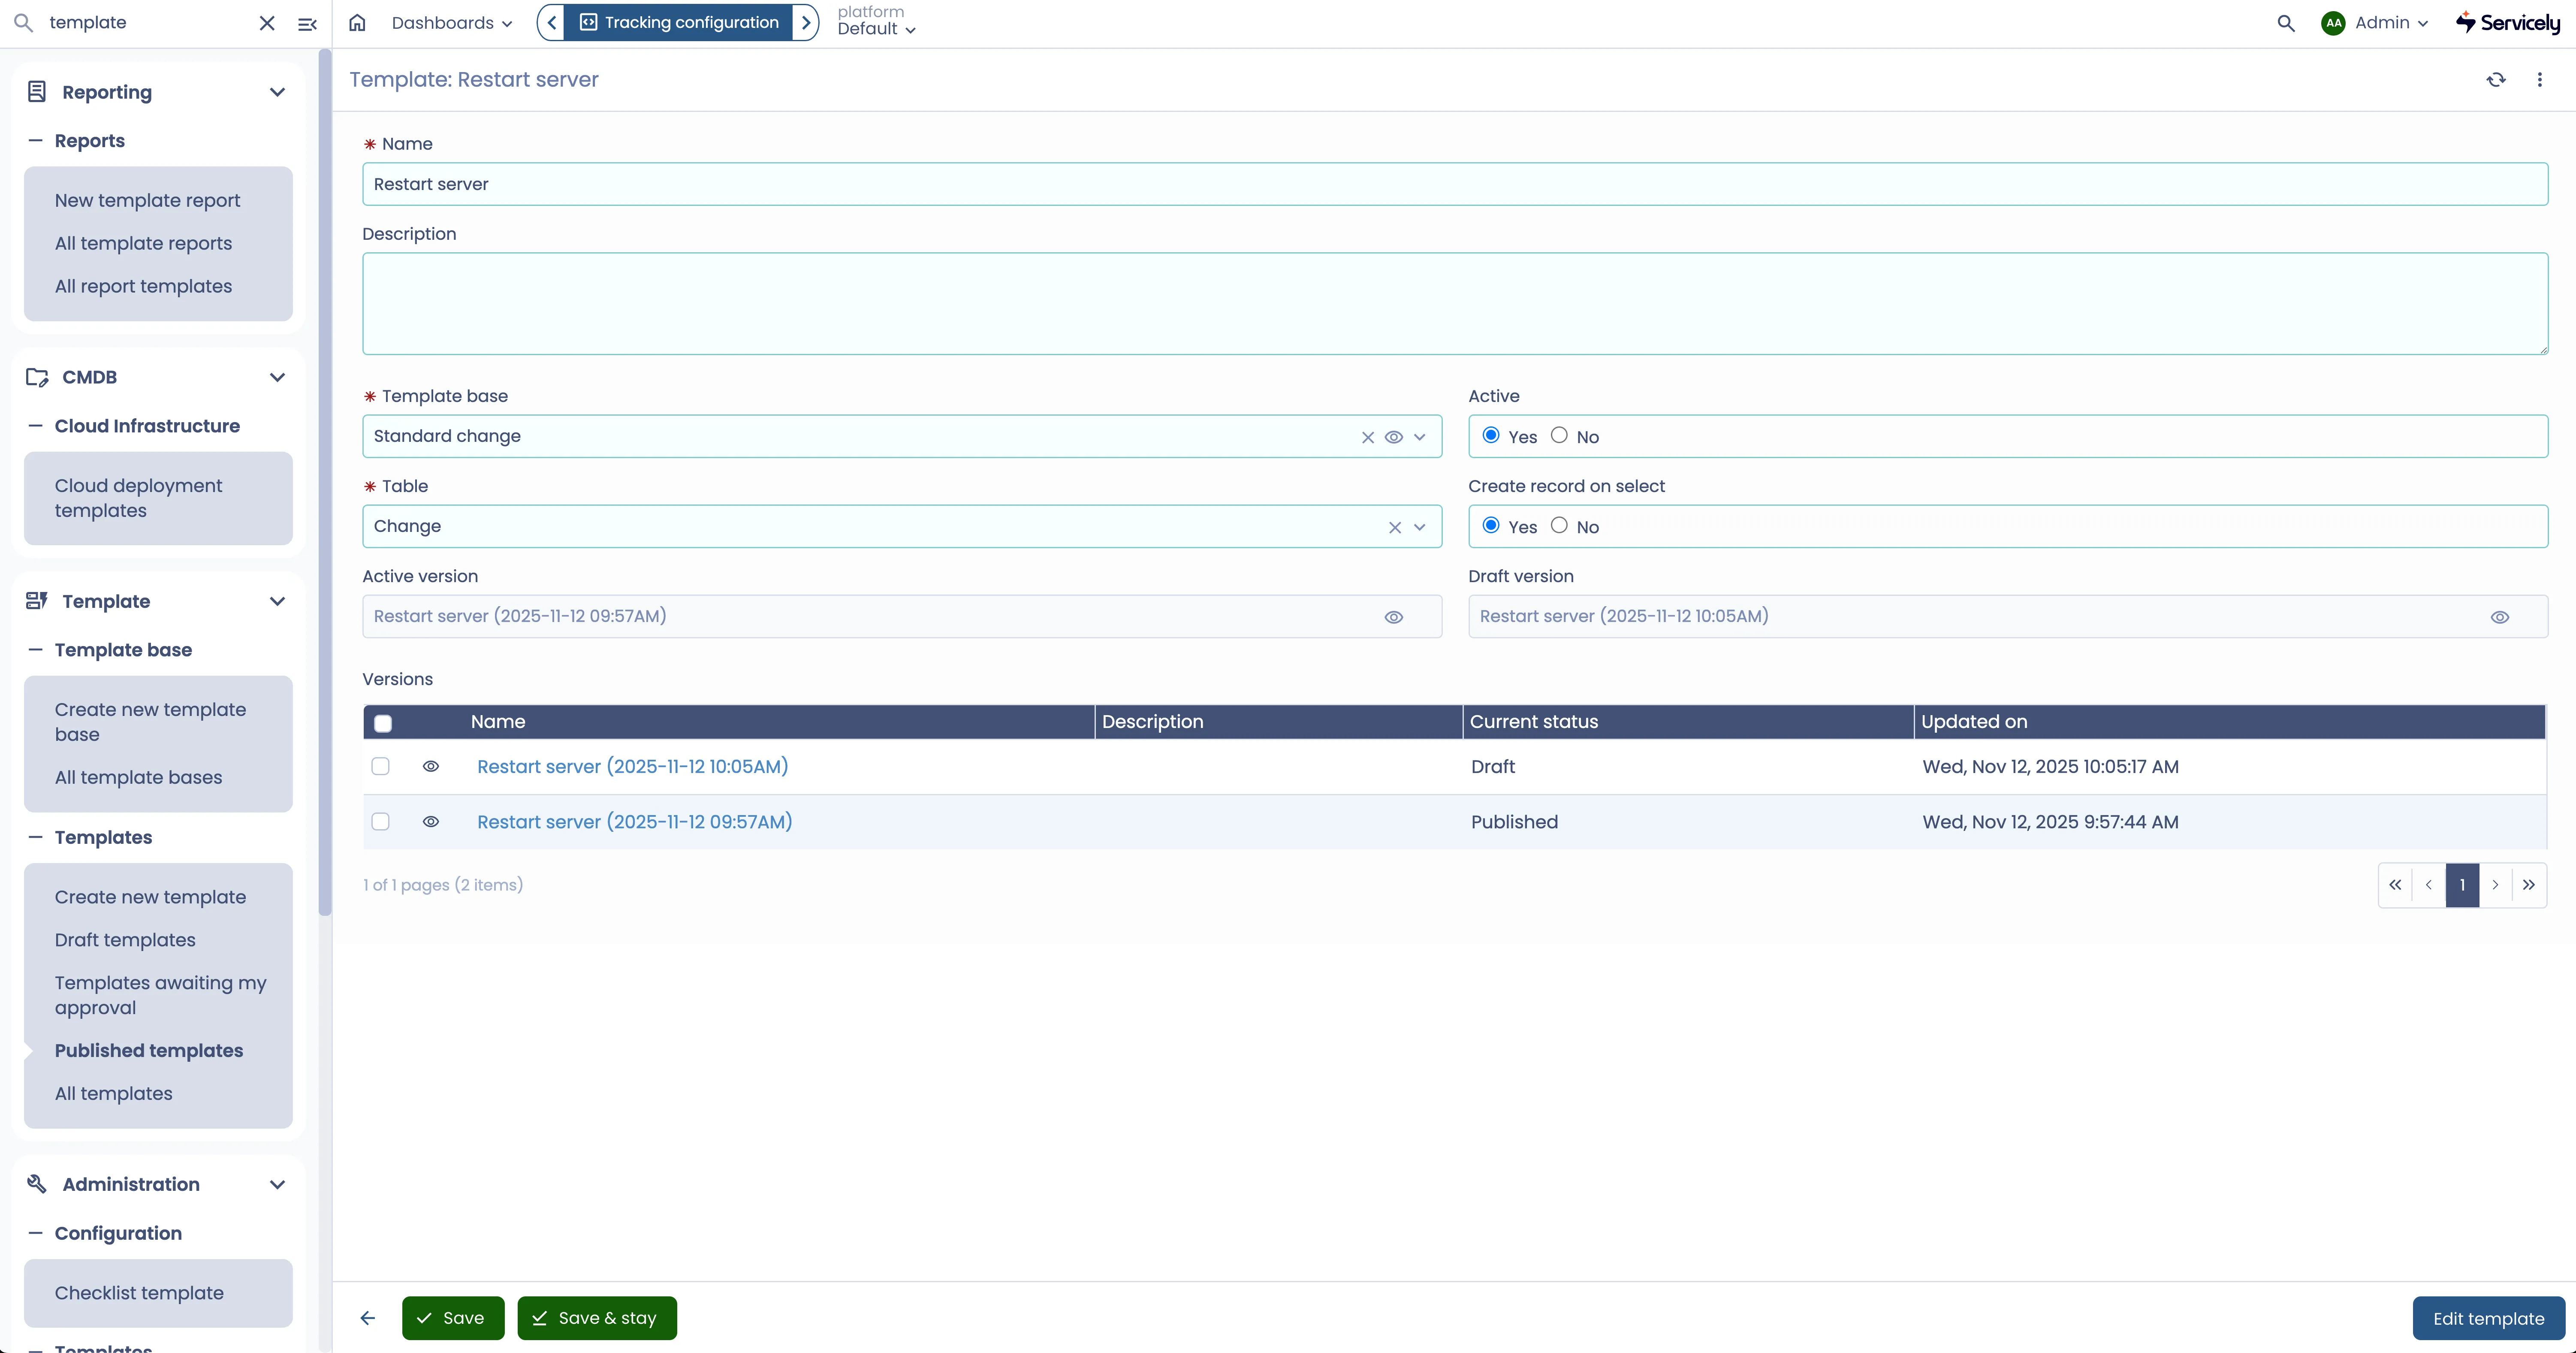Image resolution: width=2576 pixels, height=1353 pixels.
Task: Open Restart server (2025-11-12 09:57AM) link
Action: point(635,822)
